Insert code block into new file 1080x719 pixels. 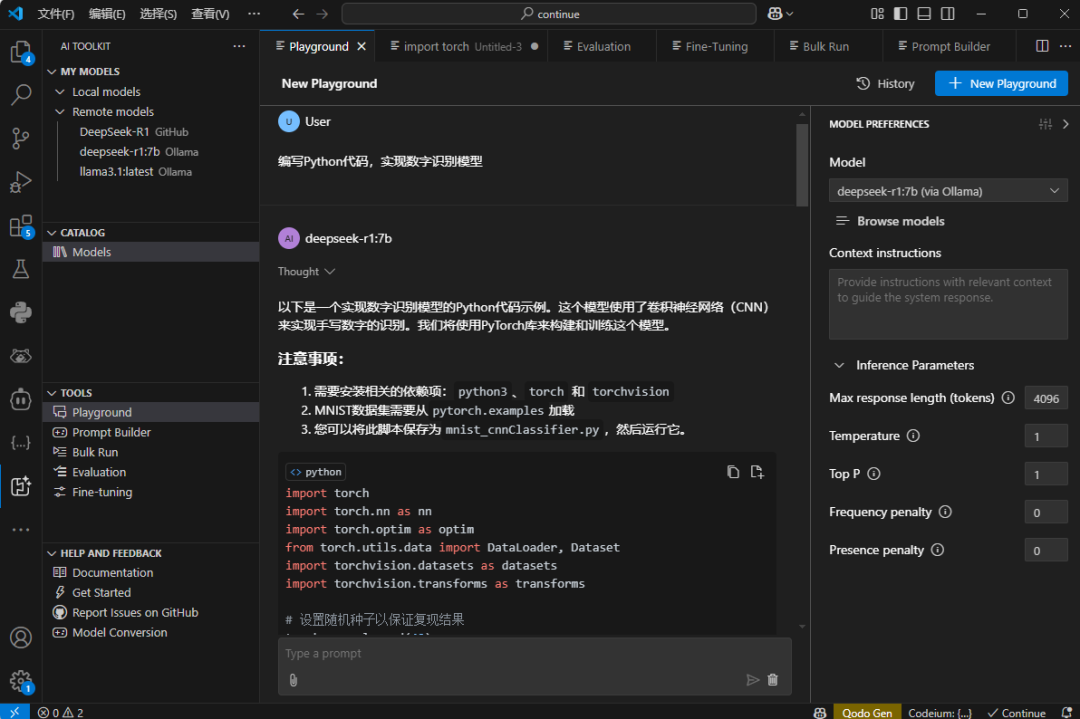tap(757, 472)
